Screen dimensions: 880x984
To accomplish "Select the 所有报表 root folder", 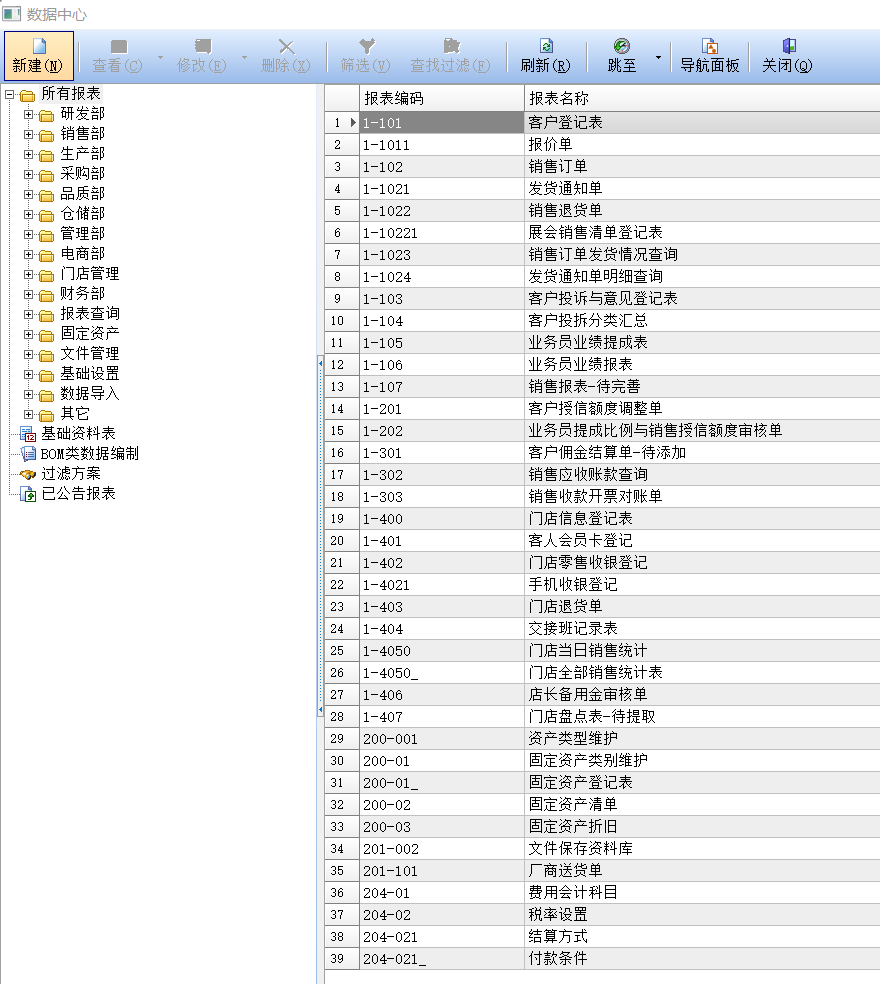I will [70, 94].
